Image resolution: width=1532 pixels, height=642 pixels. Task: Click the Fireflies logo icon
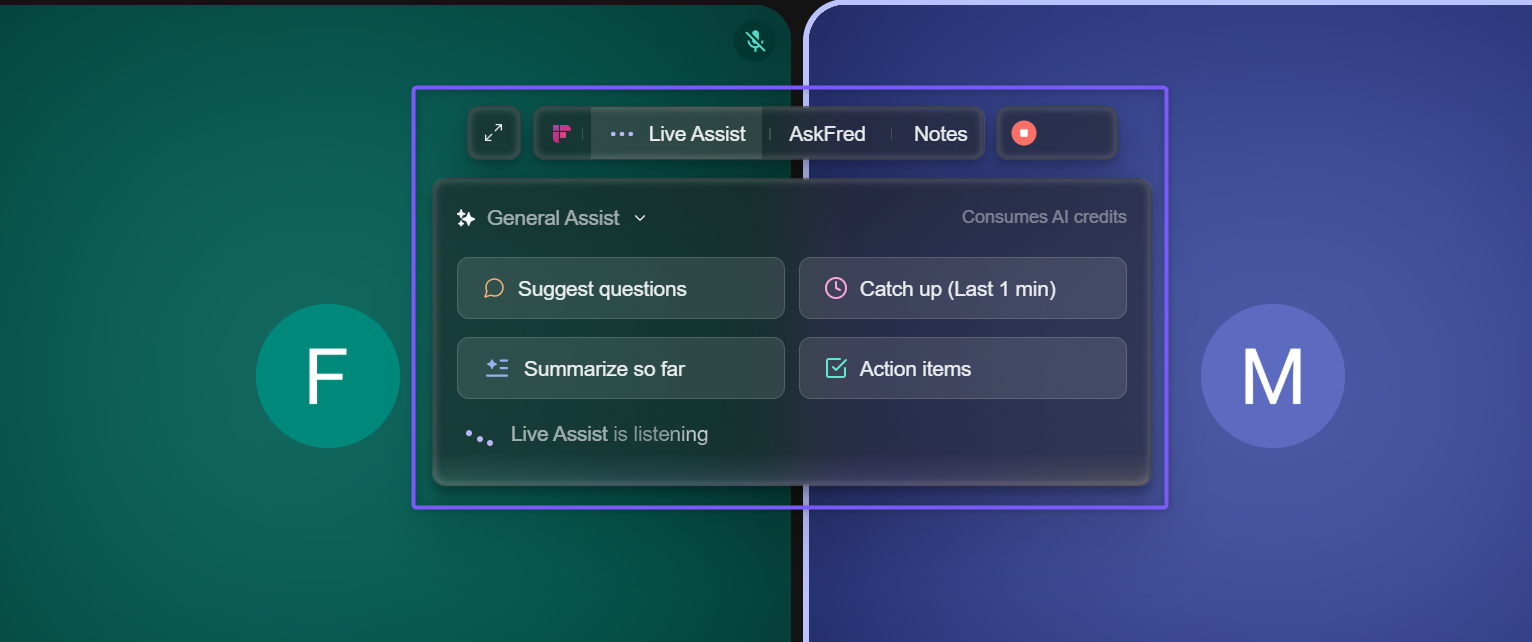562,133
